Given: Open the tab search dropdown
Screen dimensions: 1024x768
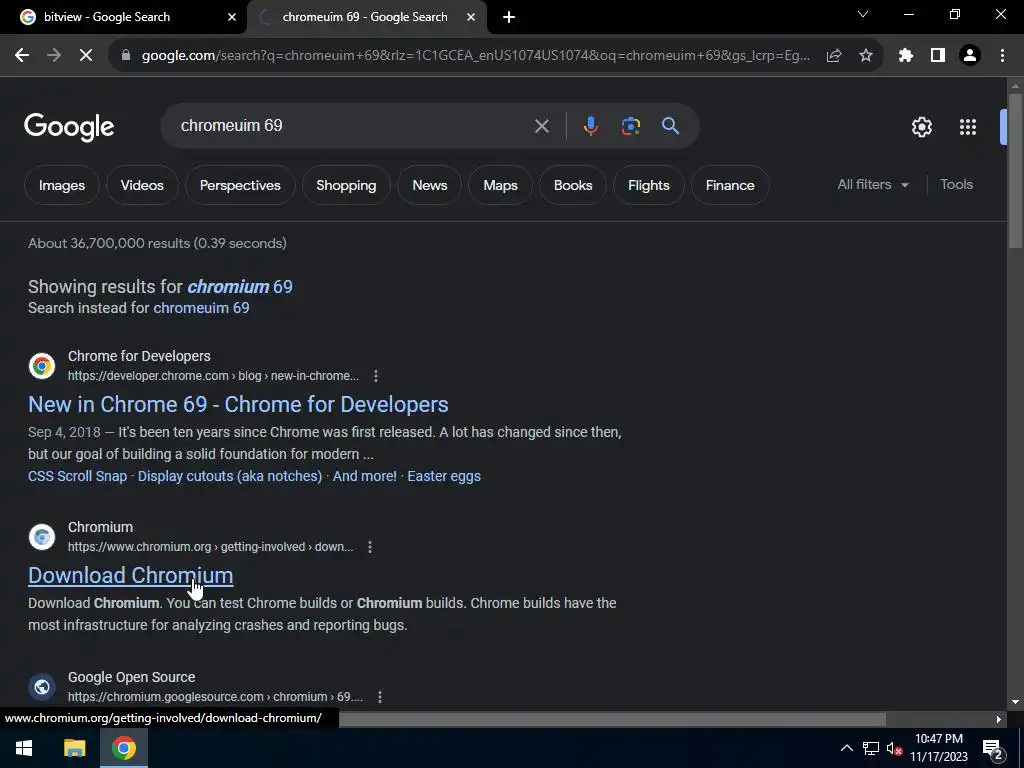Looking at the screenshot, I should pos(863,14).
